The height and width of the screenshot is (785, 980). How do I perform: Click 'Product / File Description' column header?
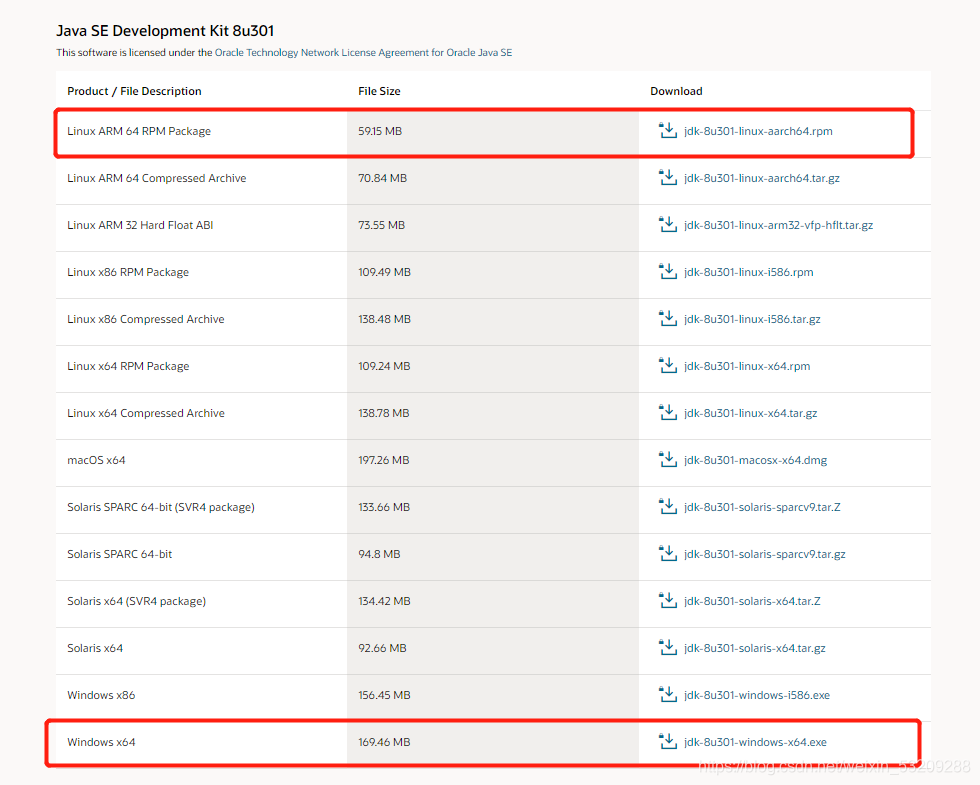(x=134, y=91)
